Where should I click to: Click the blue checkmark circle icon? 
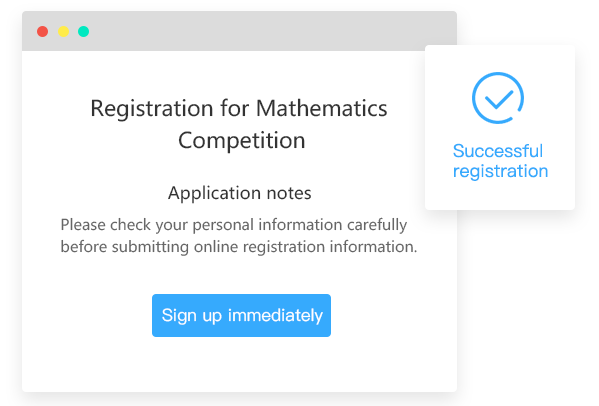click(x=498, y=98)
